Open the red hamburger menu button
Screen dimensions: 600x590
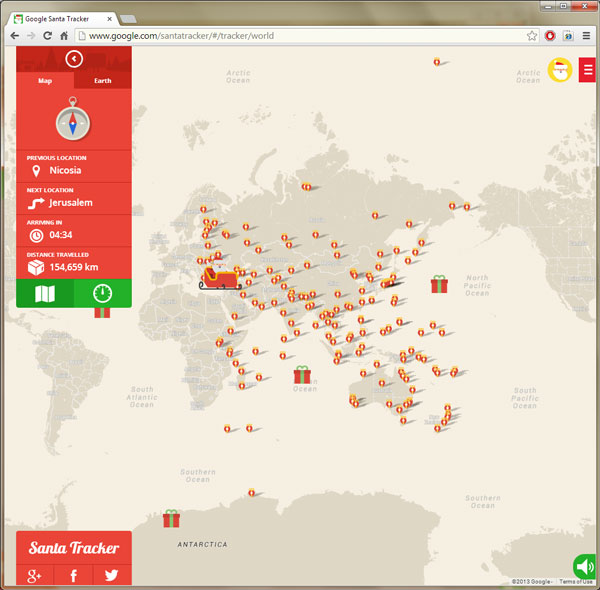point(587,70)
